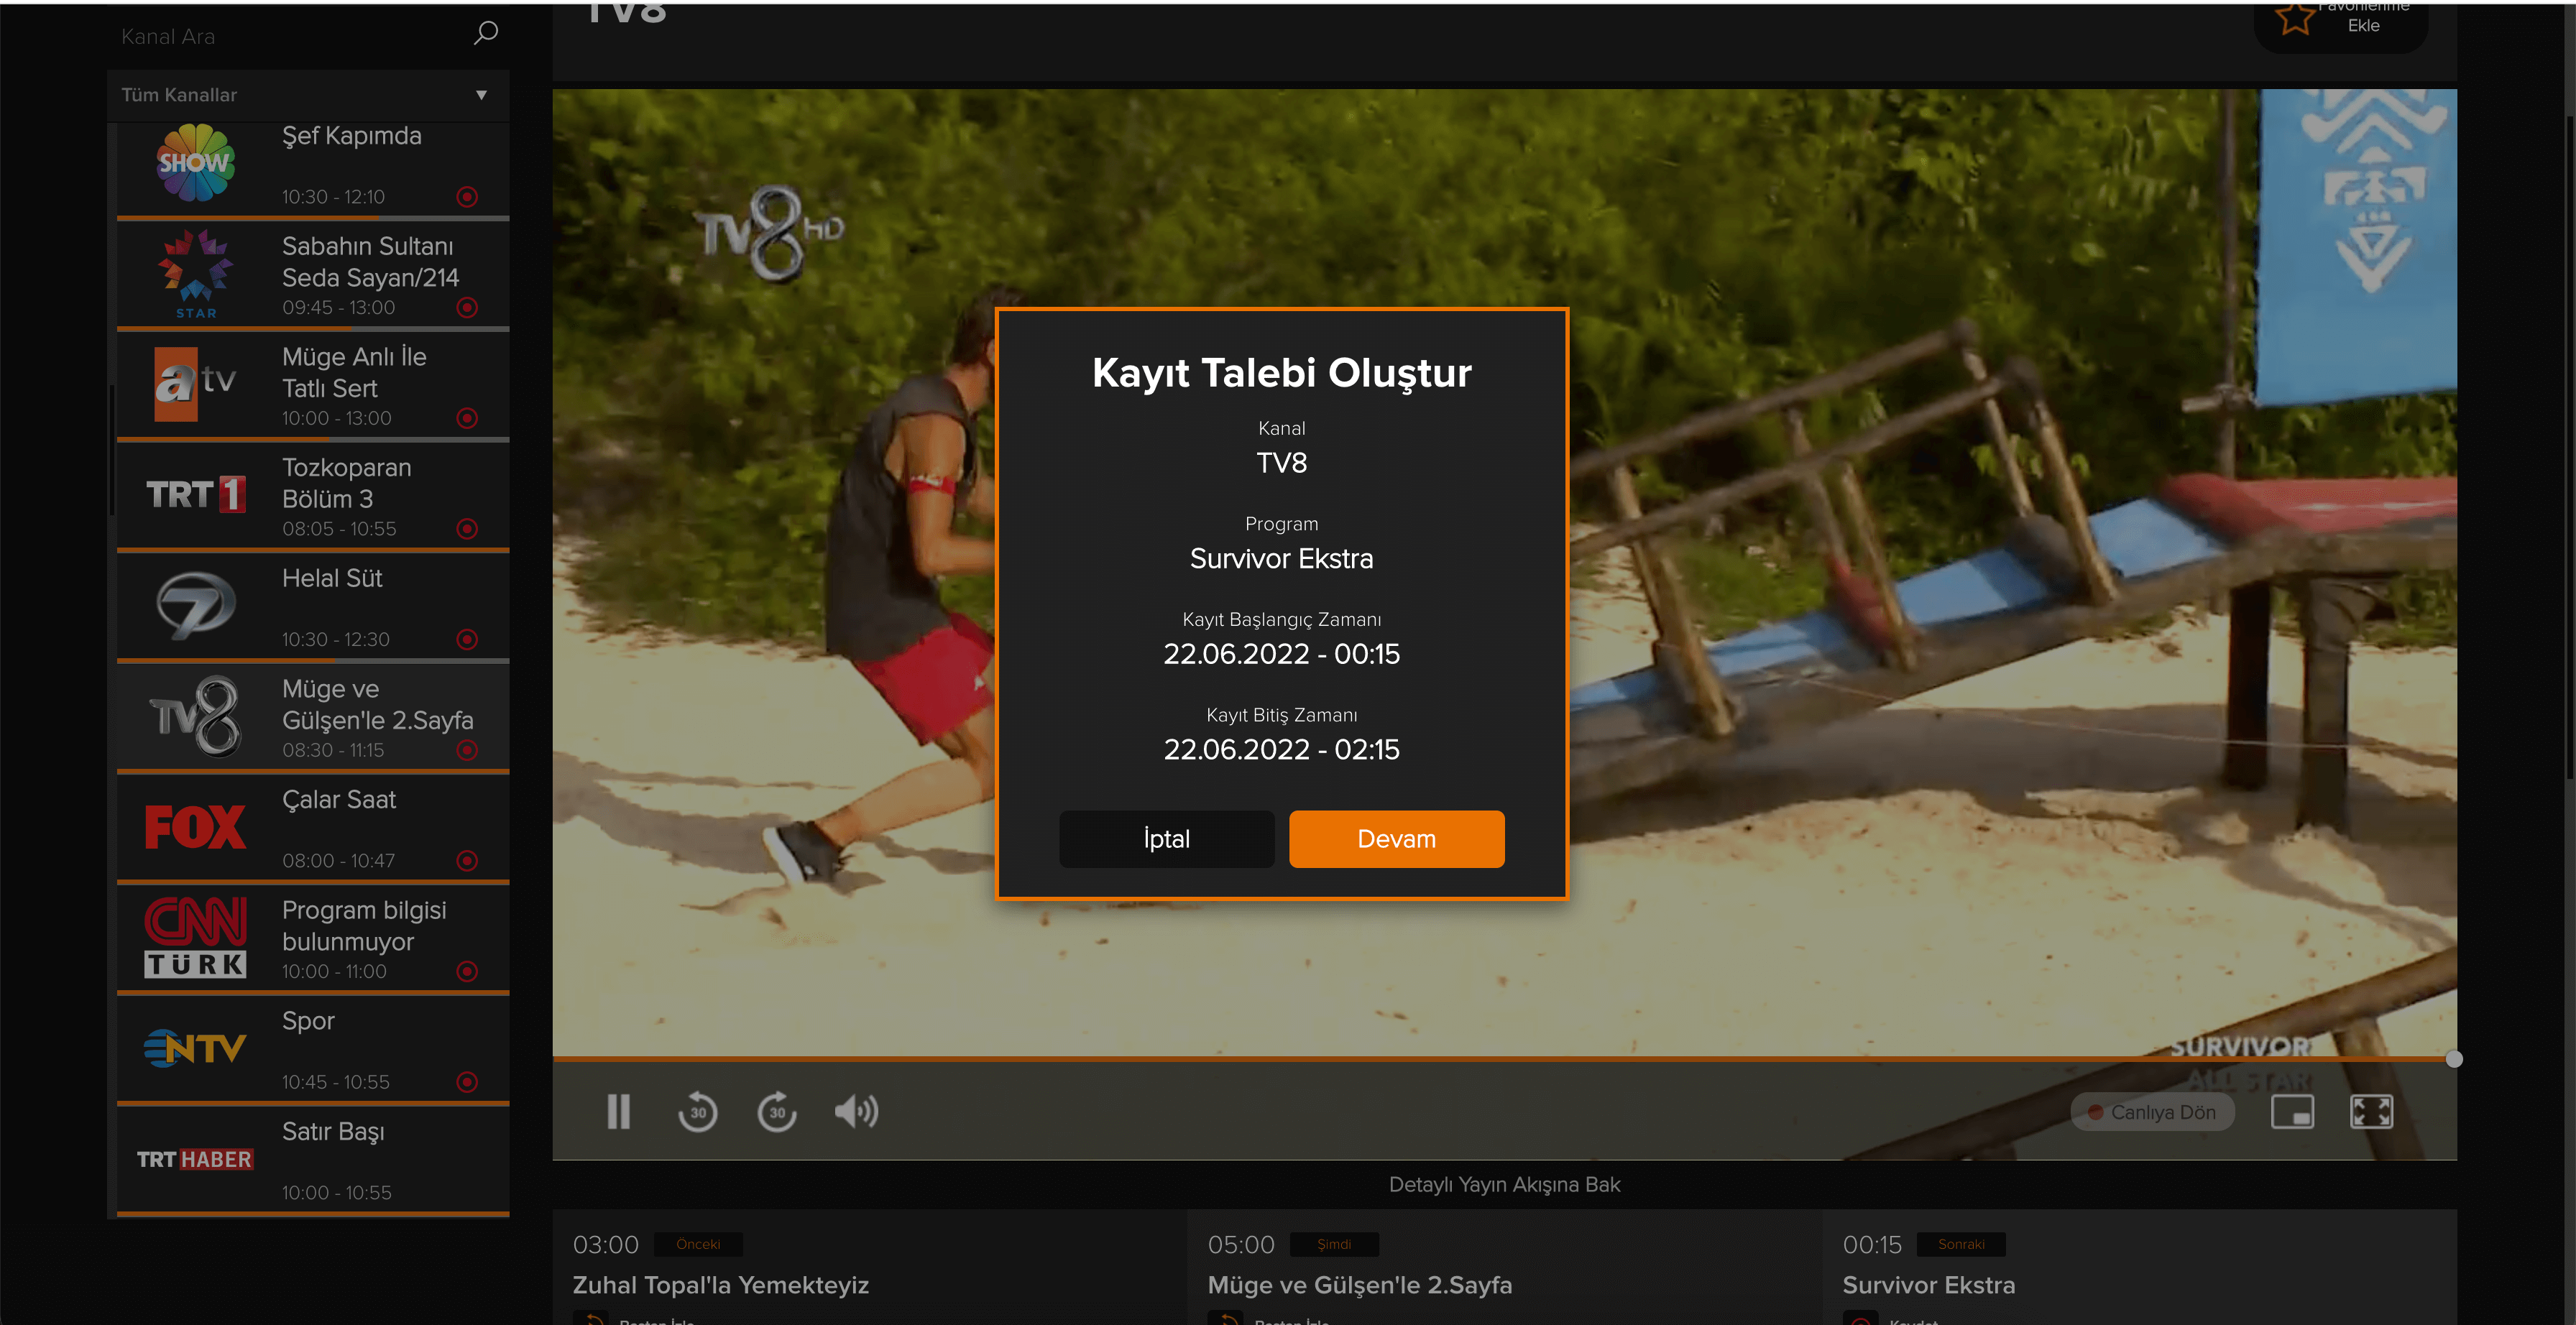Image resolution: width=2576 pixels, height=1325 pixels.
Task: Click record icon for Müge Anlı
Action: pyautogui.click(x=467, y=418)
